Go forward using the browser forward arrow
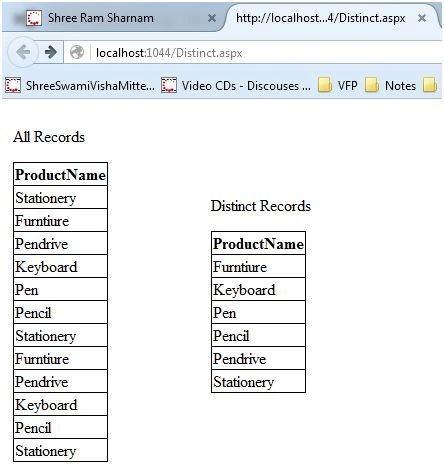 coord(50,52)
